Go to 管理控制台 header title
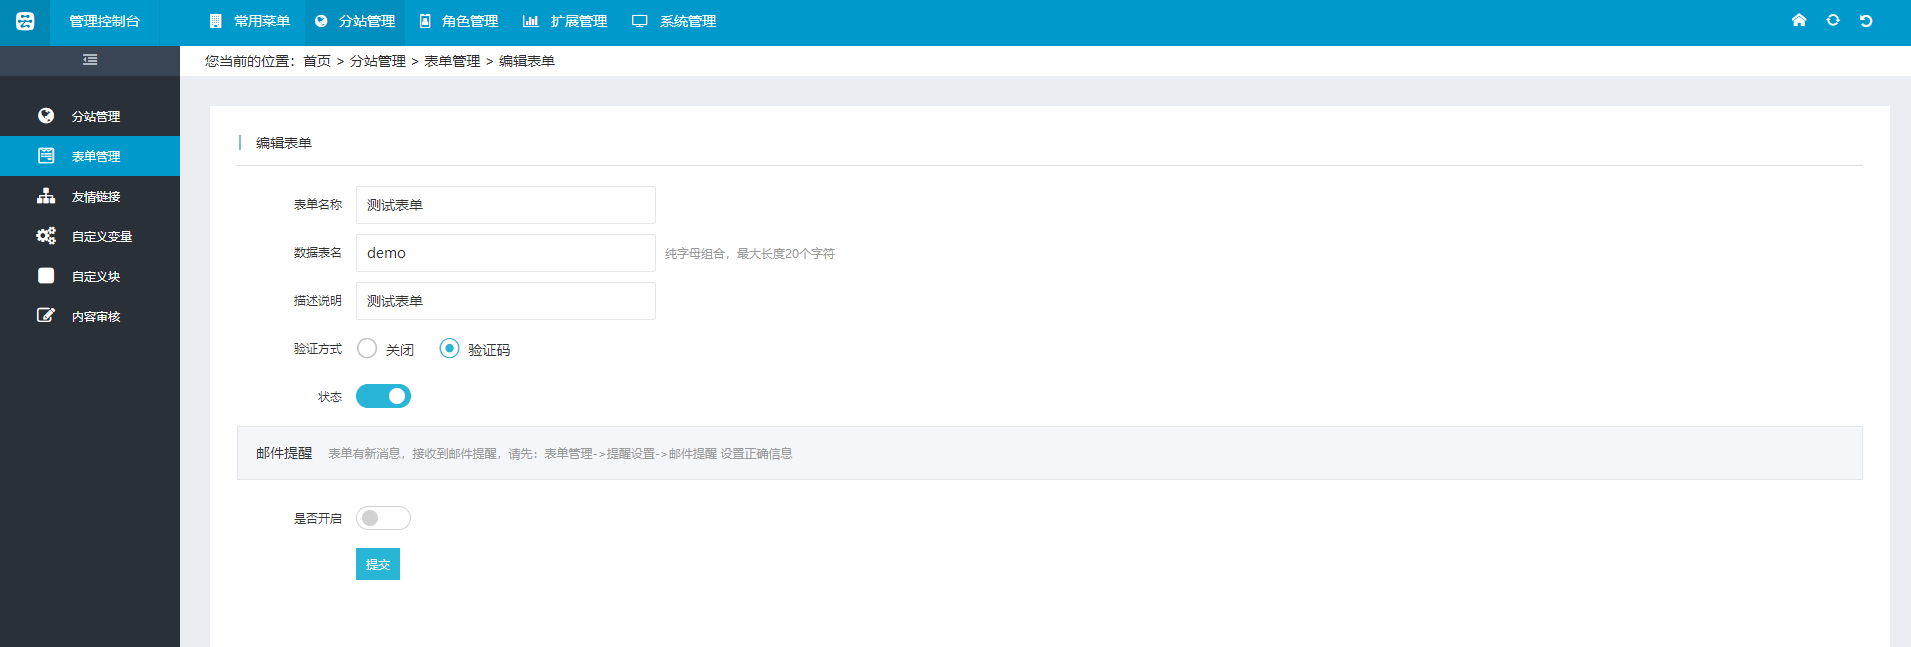Image resolution: width=1911 pixels, height=647 pixels. pos(104,21)
